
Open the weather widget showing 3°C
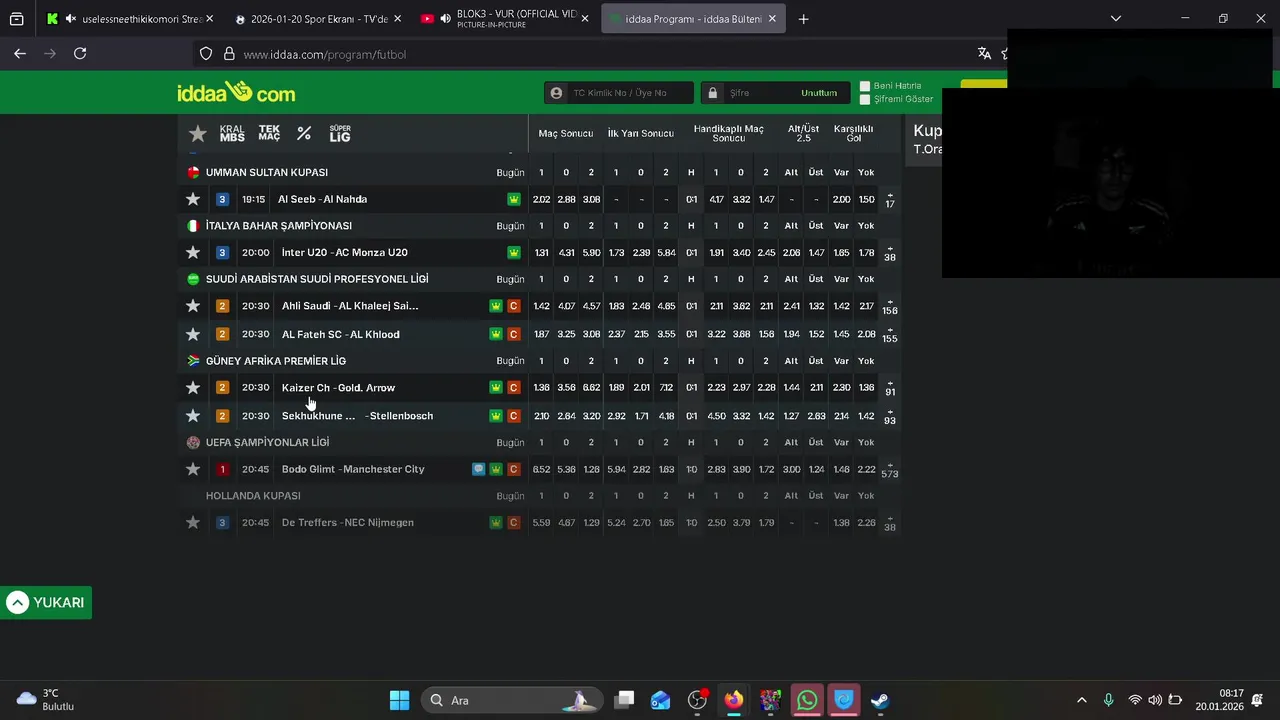point(46,700)
